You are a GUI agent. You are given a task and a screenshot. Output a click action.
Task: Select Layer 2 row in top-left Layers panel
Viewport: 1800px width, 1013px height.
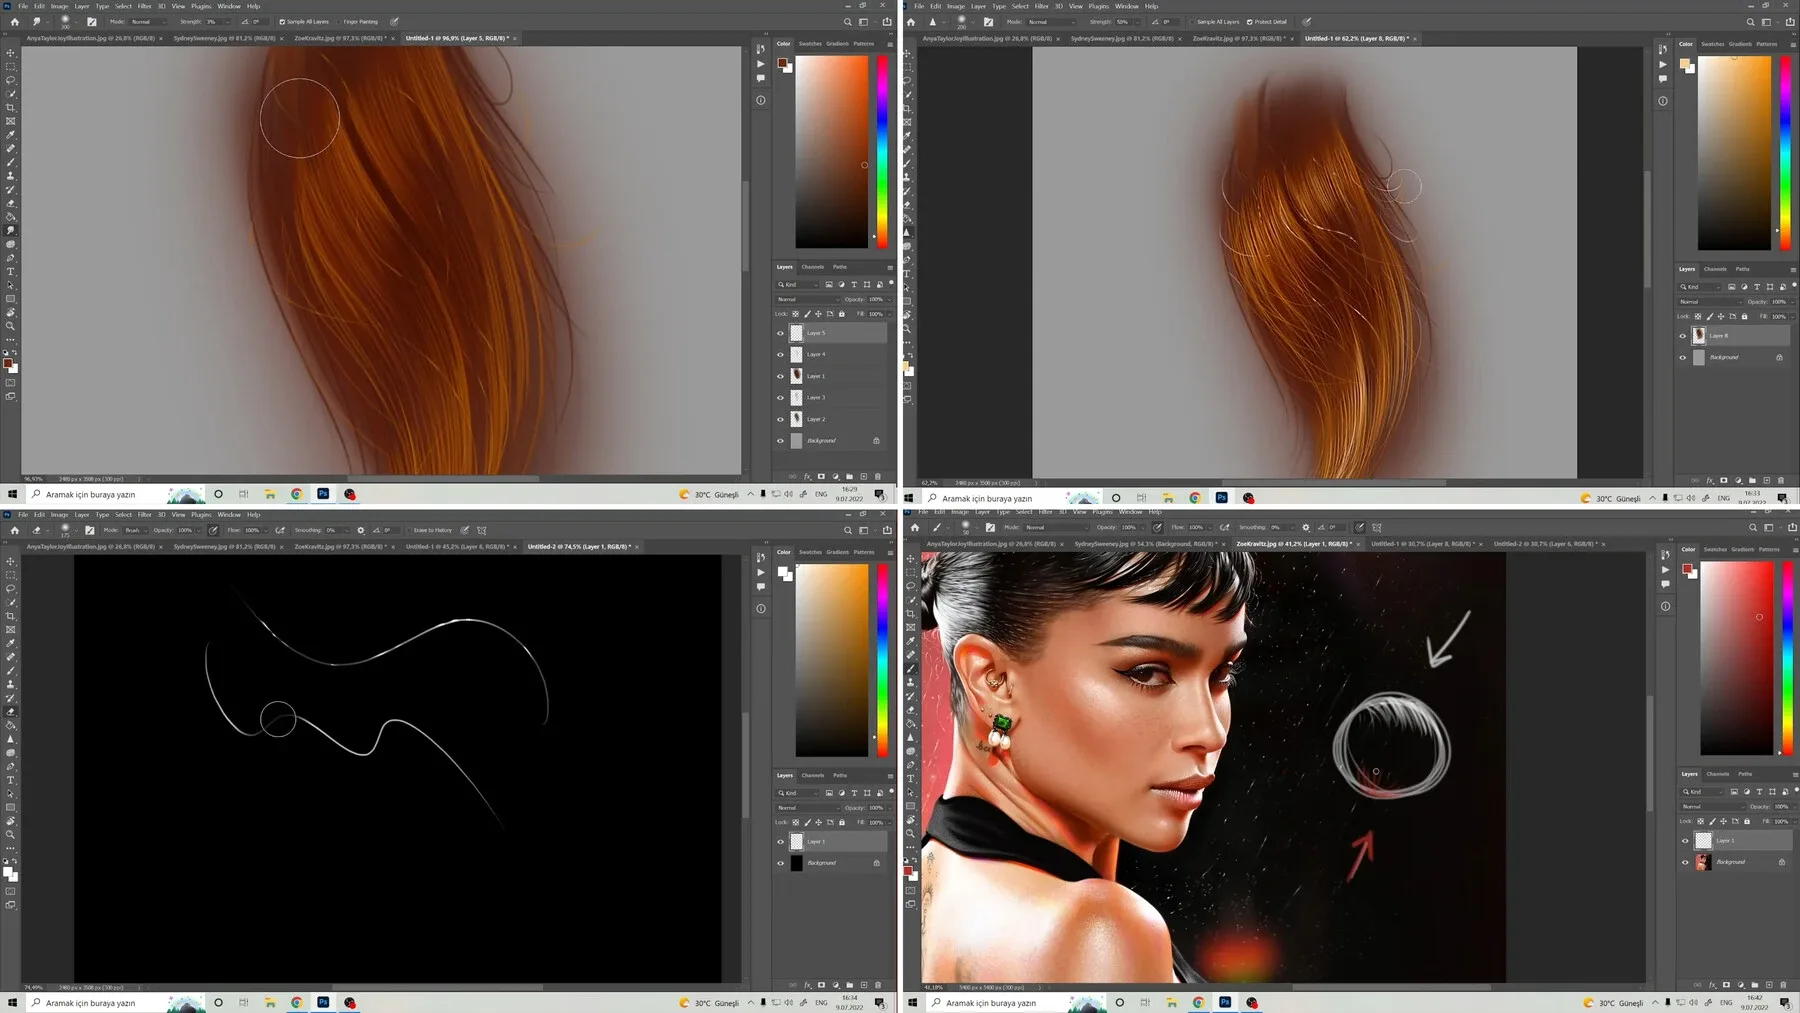(832, 419)
